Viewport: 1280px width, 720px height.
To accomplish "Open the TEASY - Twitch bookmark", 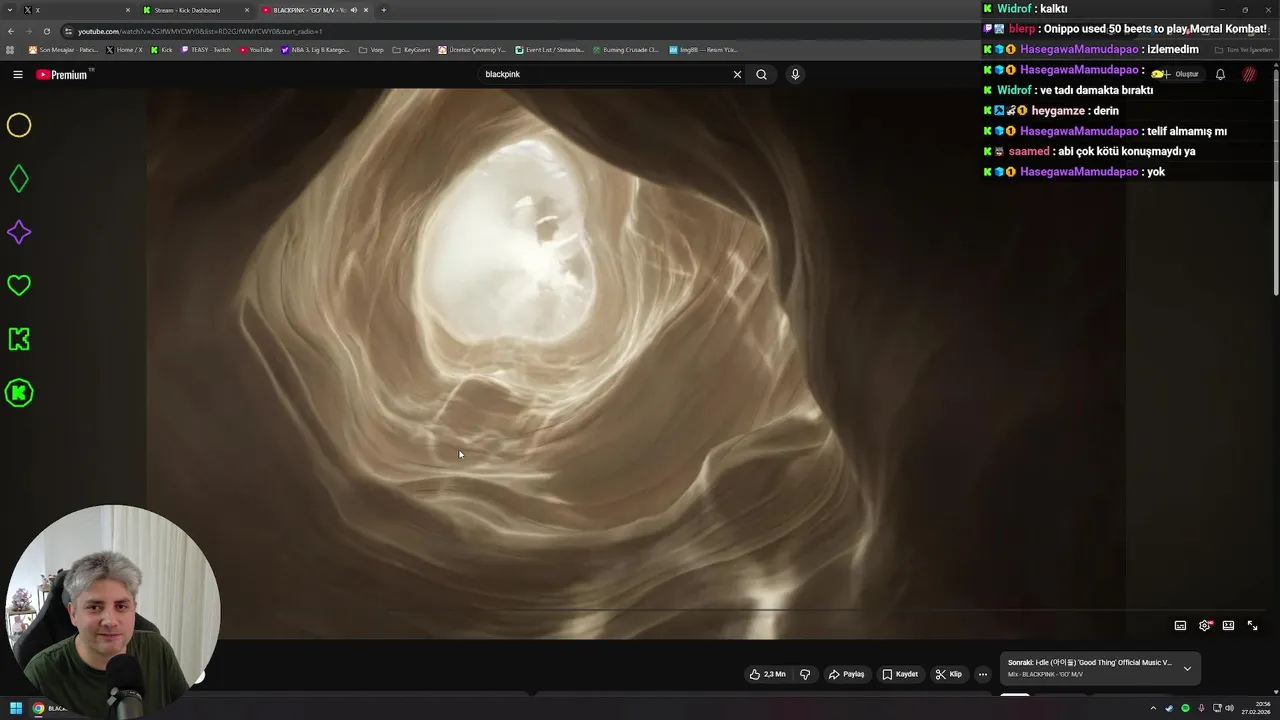I will click(206, 49).
